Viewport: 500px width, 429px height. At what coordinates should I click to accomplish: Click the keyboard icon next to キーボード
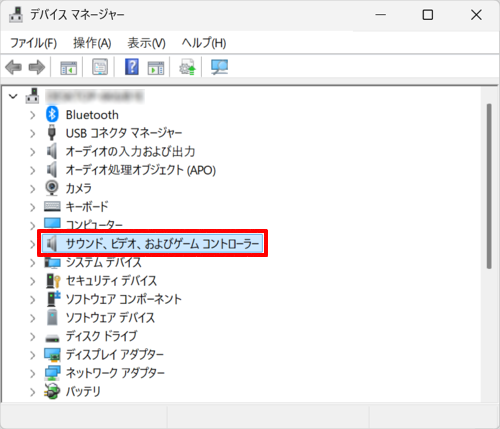(x=52, y=207)
